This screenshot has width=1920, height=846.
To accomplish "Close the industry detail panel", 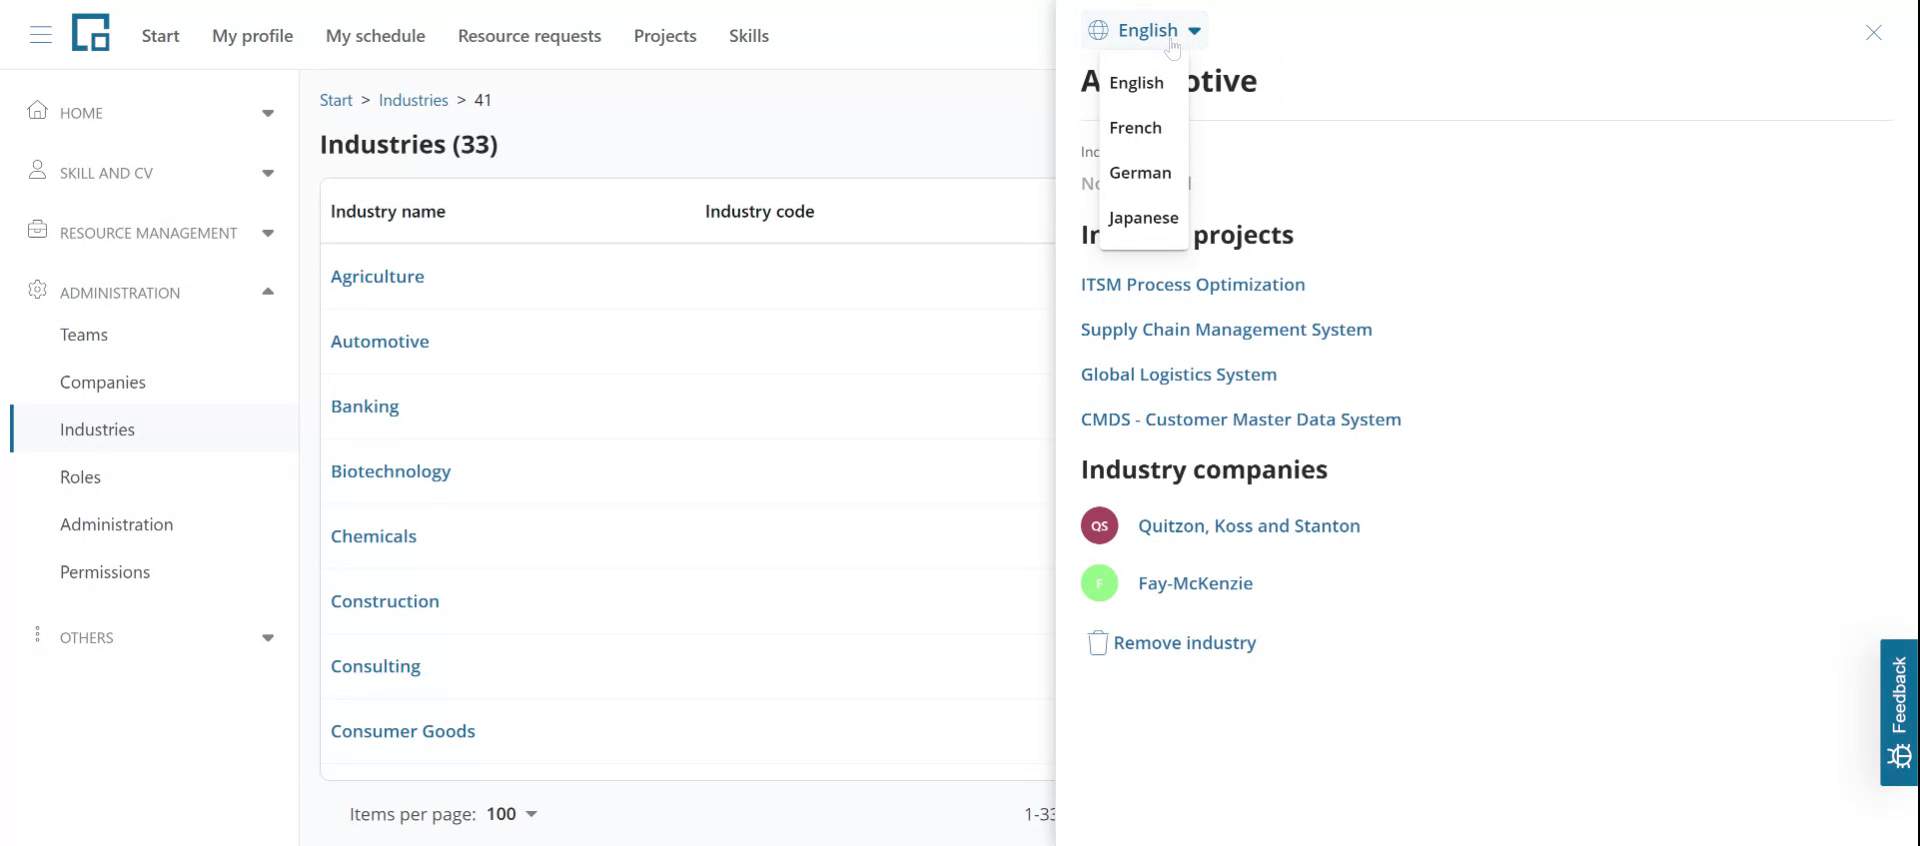I will pos(1874,33).
